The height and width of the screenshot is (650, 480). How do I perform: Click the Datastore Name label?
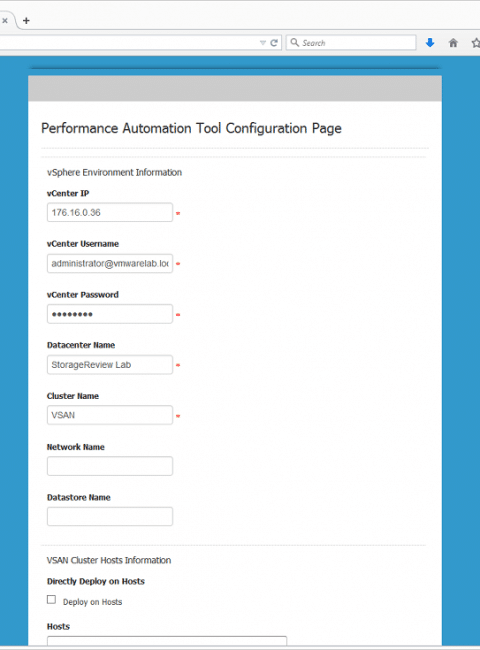click(79, 497)
